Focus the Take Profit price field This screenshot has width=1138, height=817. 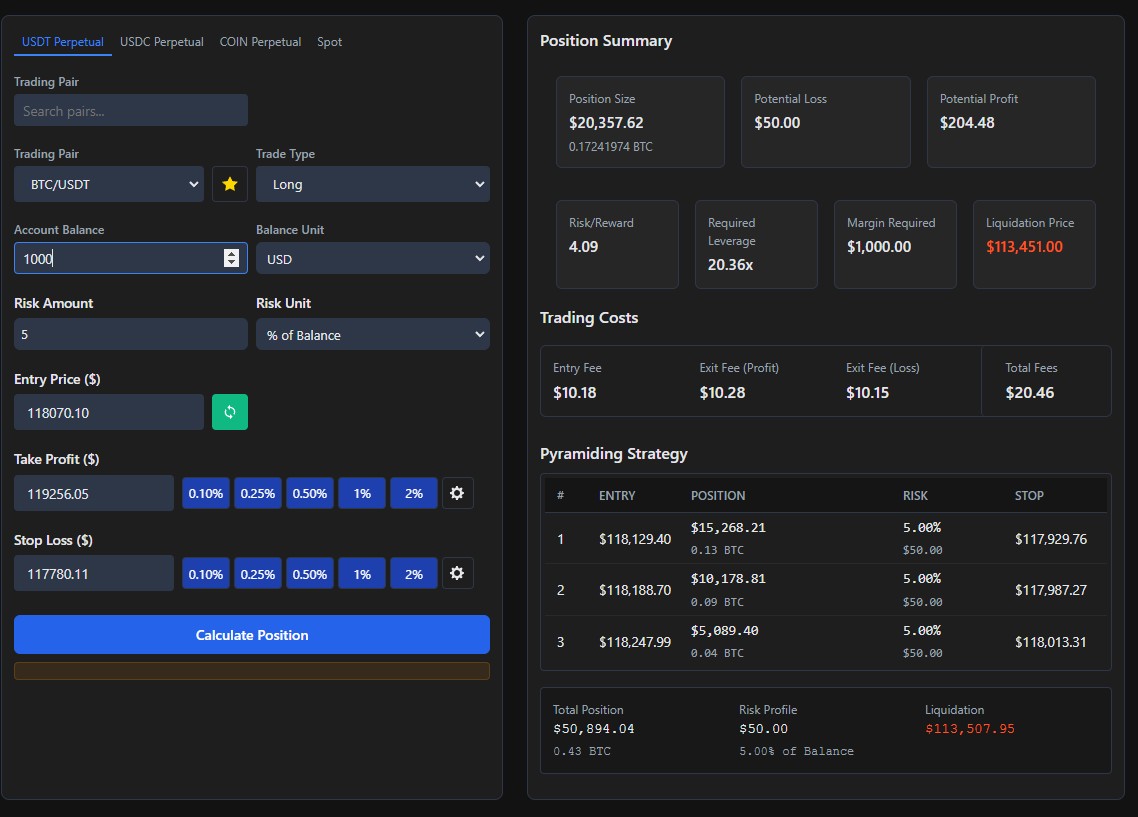[94, 493]
